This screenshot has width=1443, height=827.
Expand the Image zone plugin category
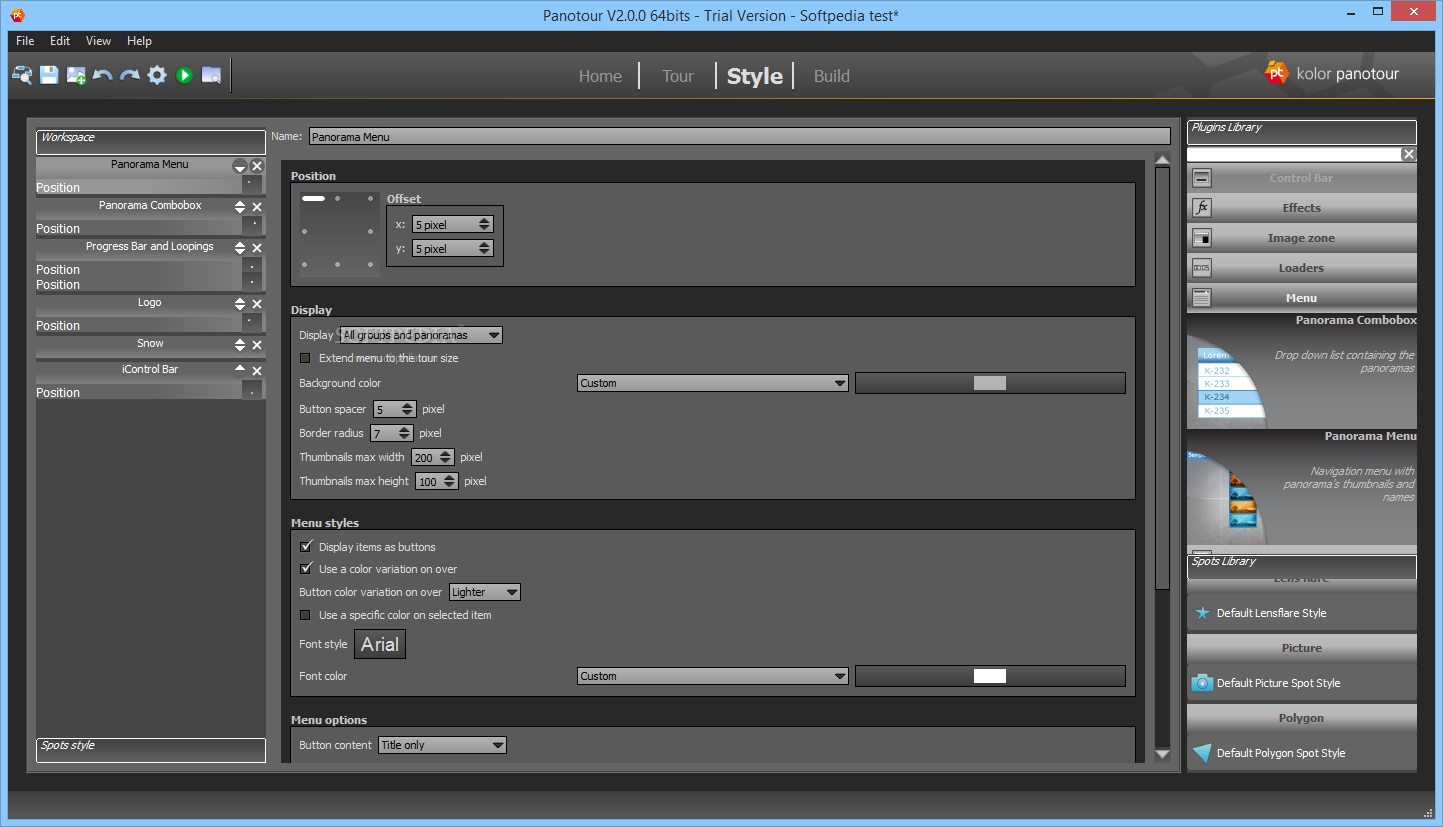coord(1302,238)
